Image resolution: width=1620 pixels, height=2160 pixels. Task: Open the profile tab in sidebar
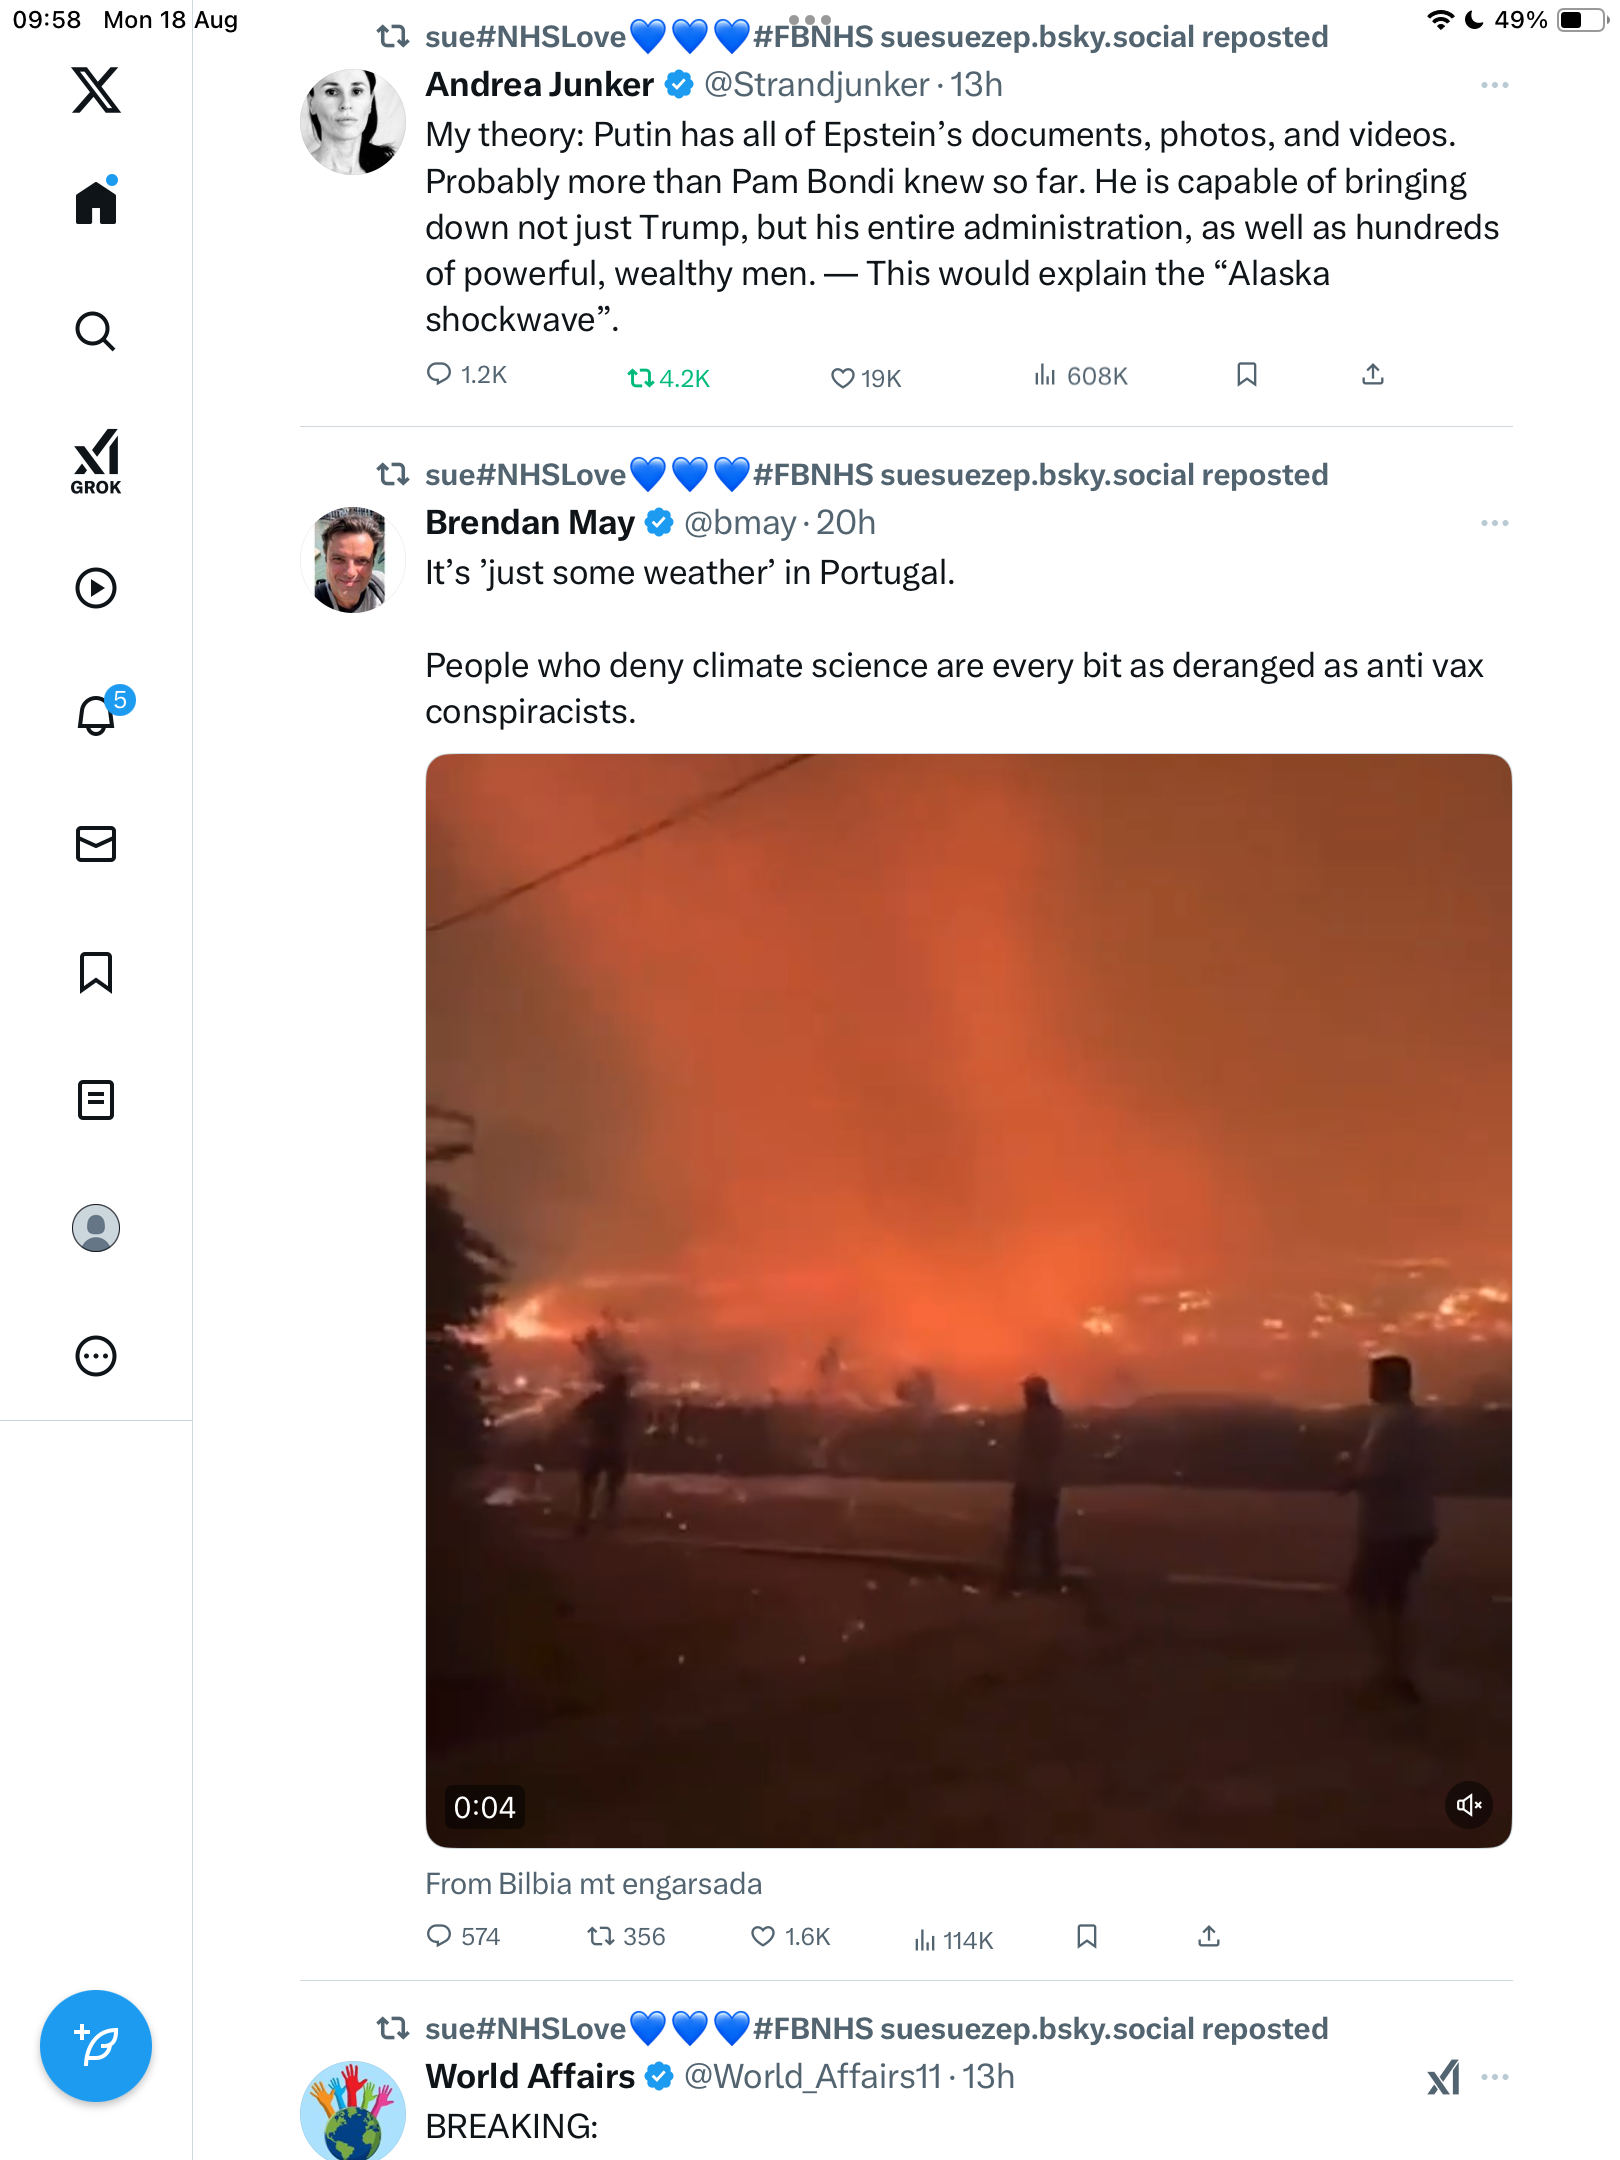pyautogui.click(x=96, y=1228)
